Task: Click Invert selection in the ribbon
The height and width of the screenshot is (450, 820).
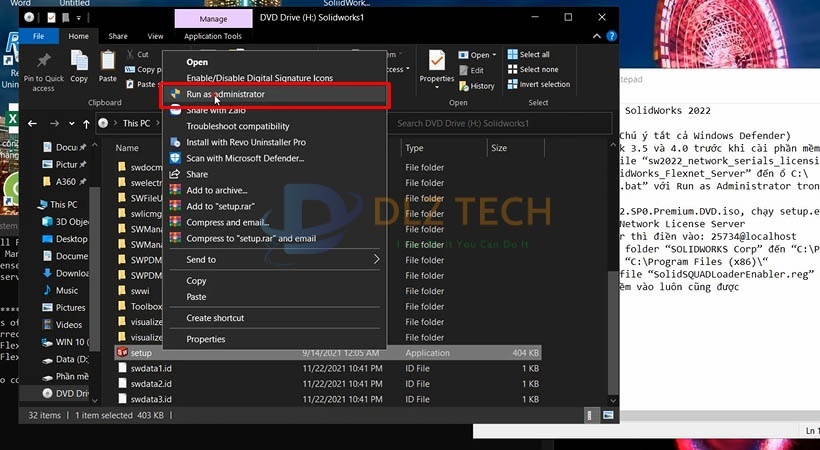Action: point(539,84)
